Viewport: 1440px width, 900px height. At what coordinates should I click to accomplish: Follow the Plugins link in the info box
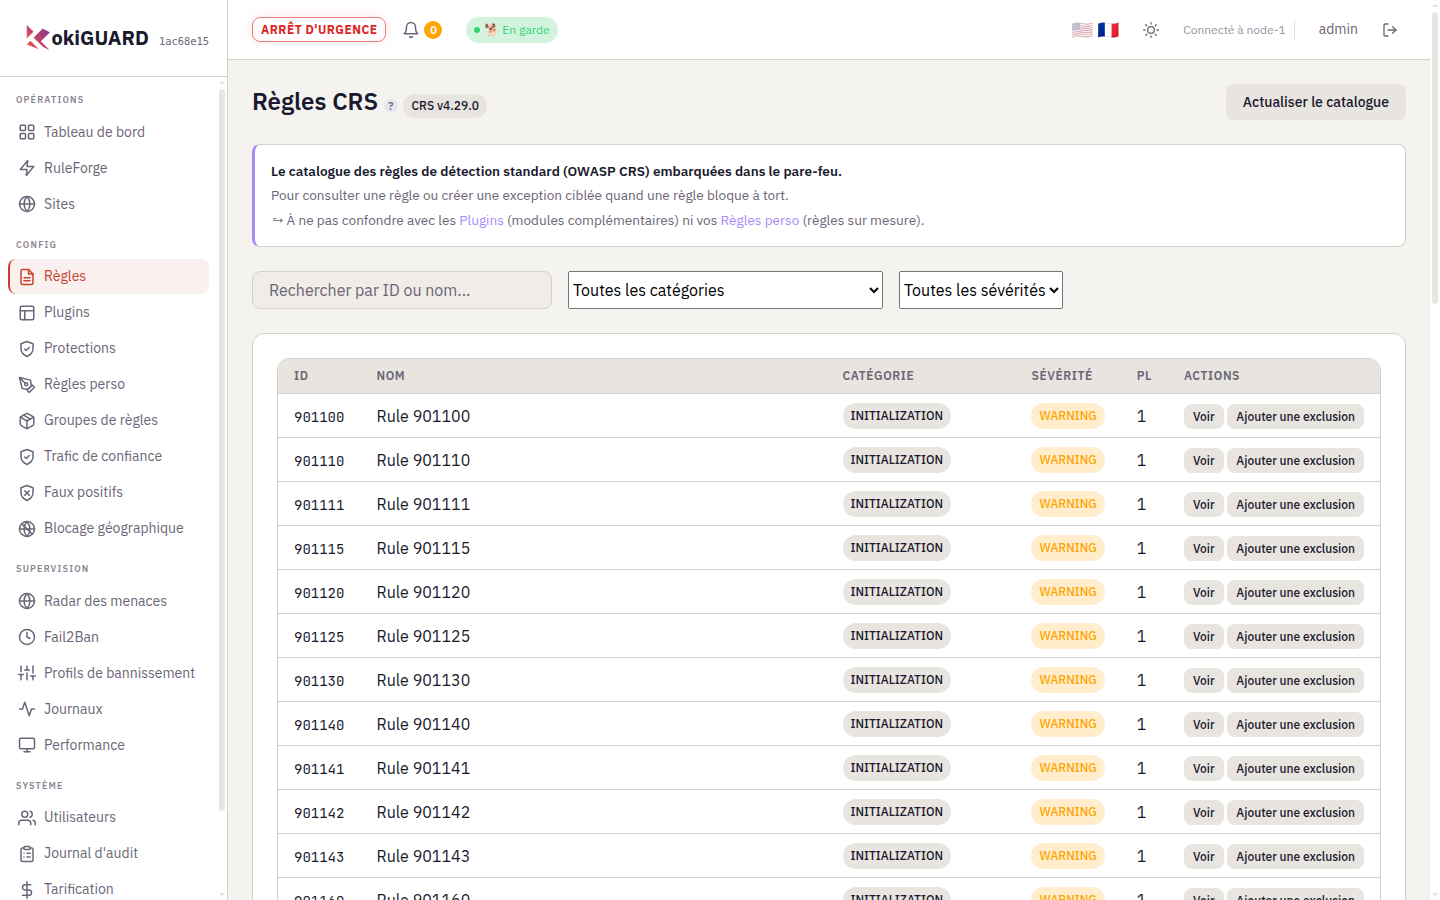tap(481, 220)
